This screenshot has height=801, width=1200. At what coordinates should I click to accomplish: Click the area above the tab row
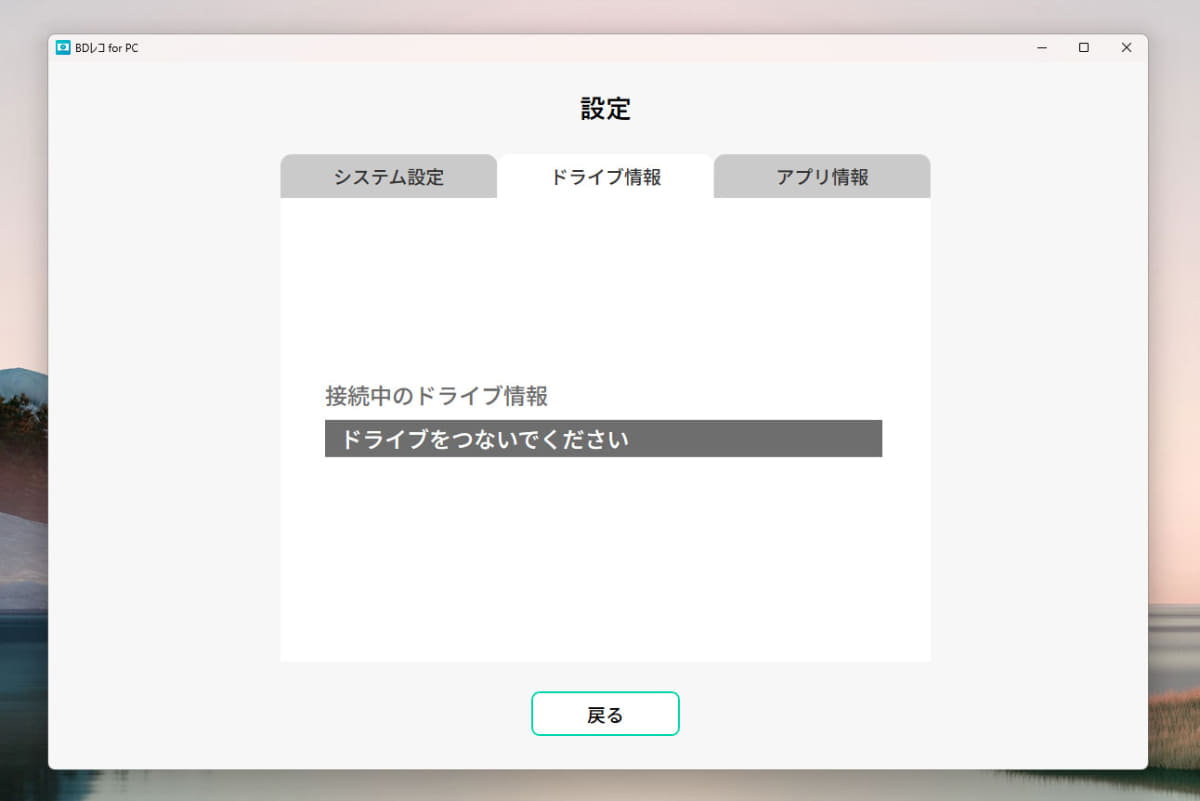[604, 140]
